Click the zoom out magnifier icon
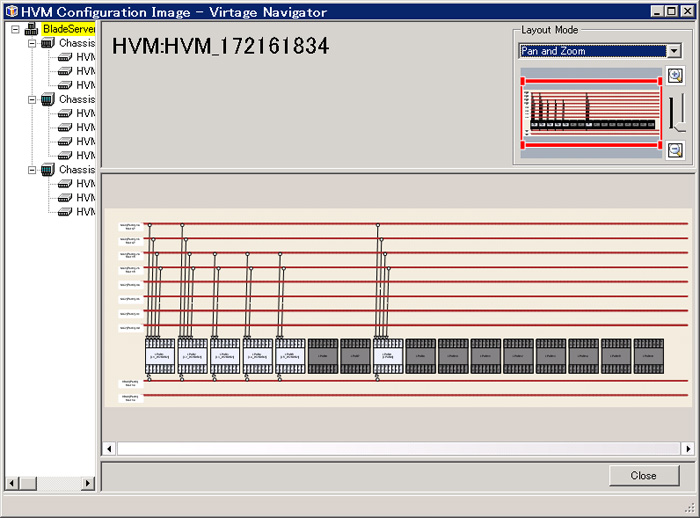Viewport: 700px width, 518px height. [x=675, y=150]
